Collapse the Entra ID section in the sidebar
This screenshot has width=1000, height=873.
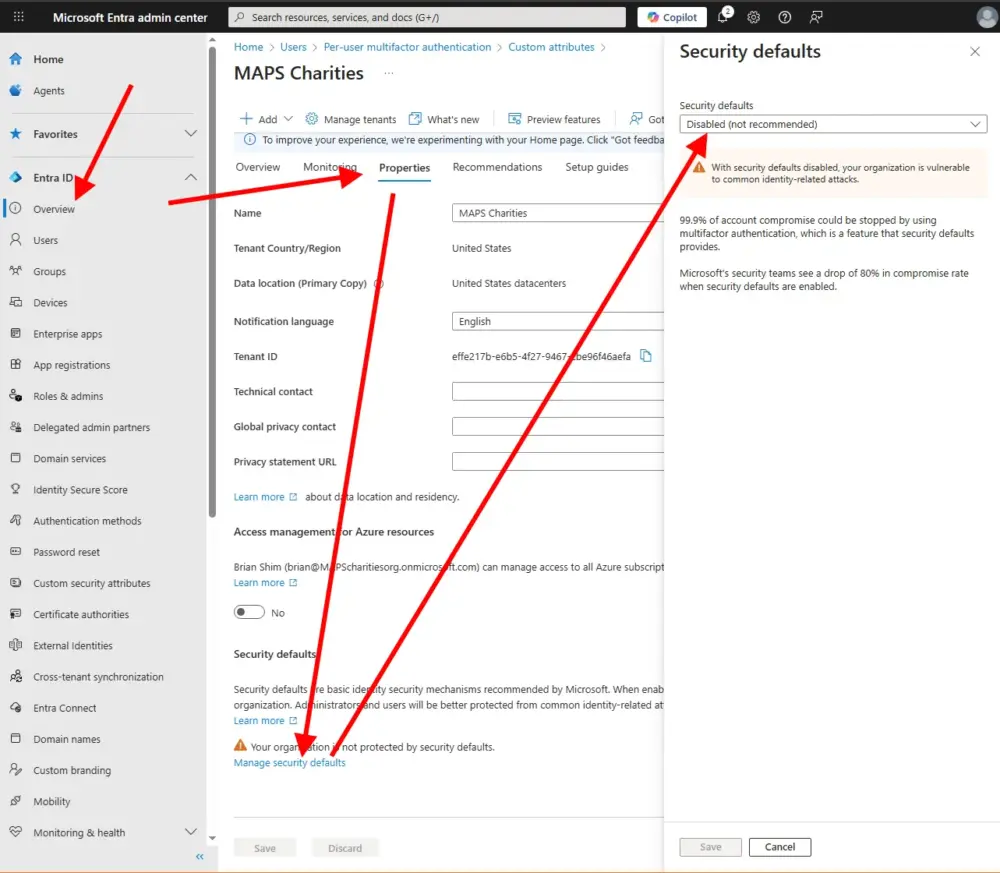(189, 177)
